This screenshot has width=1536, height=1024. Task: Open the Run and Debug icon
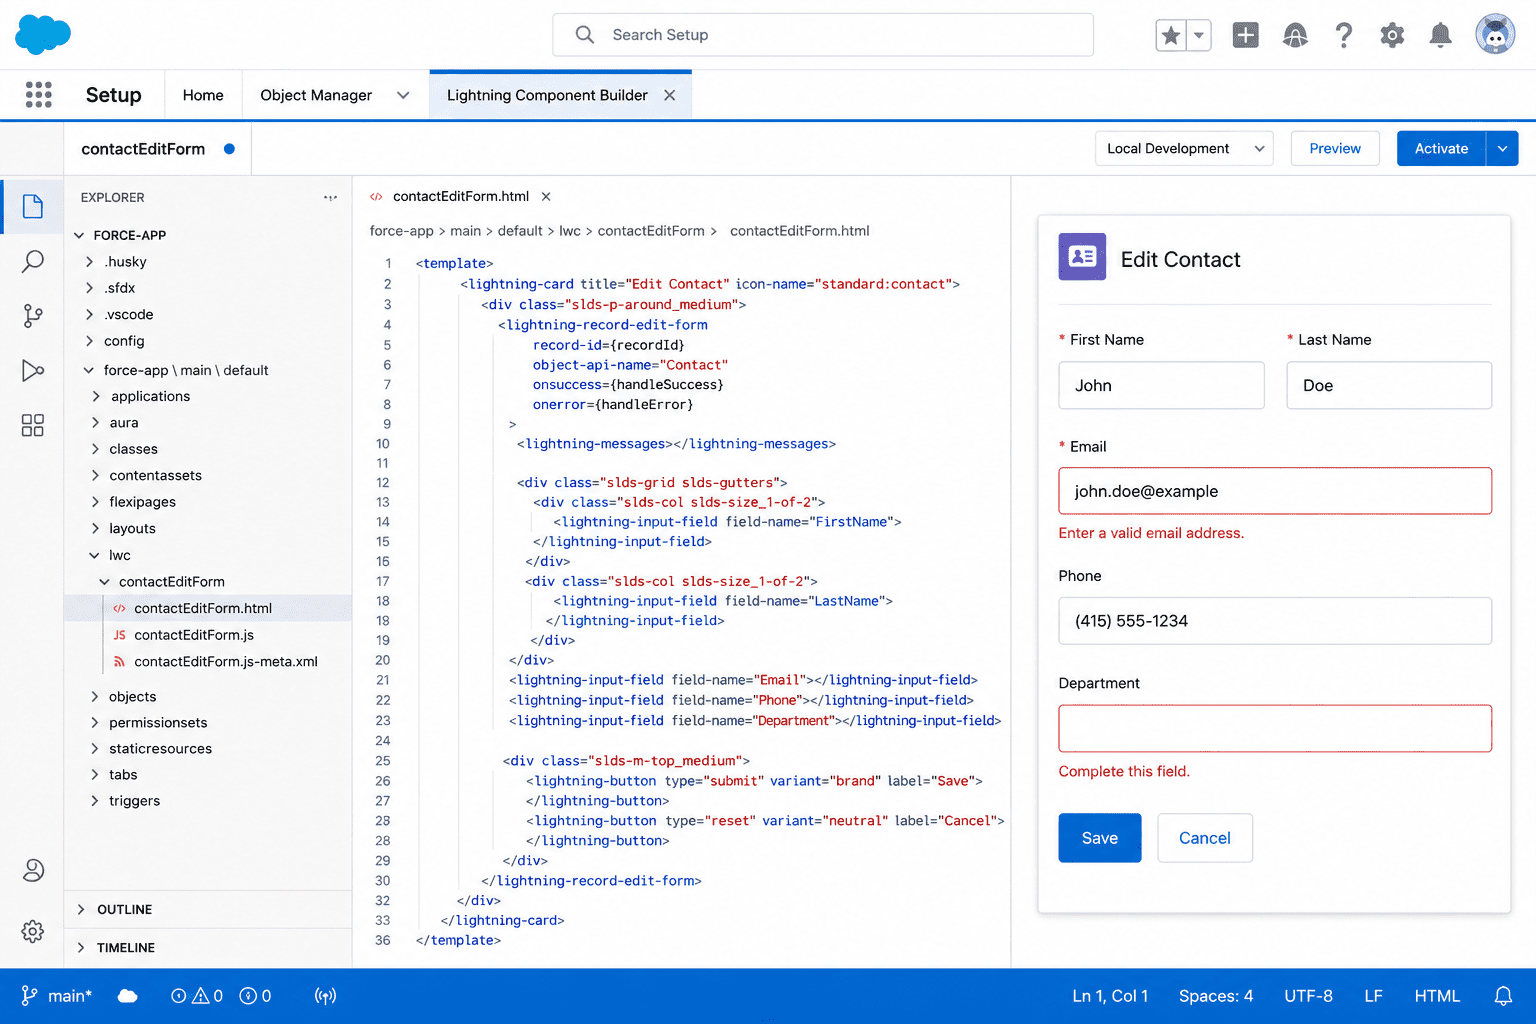tap(32, 371)
